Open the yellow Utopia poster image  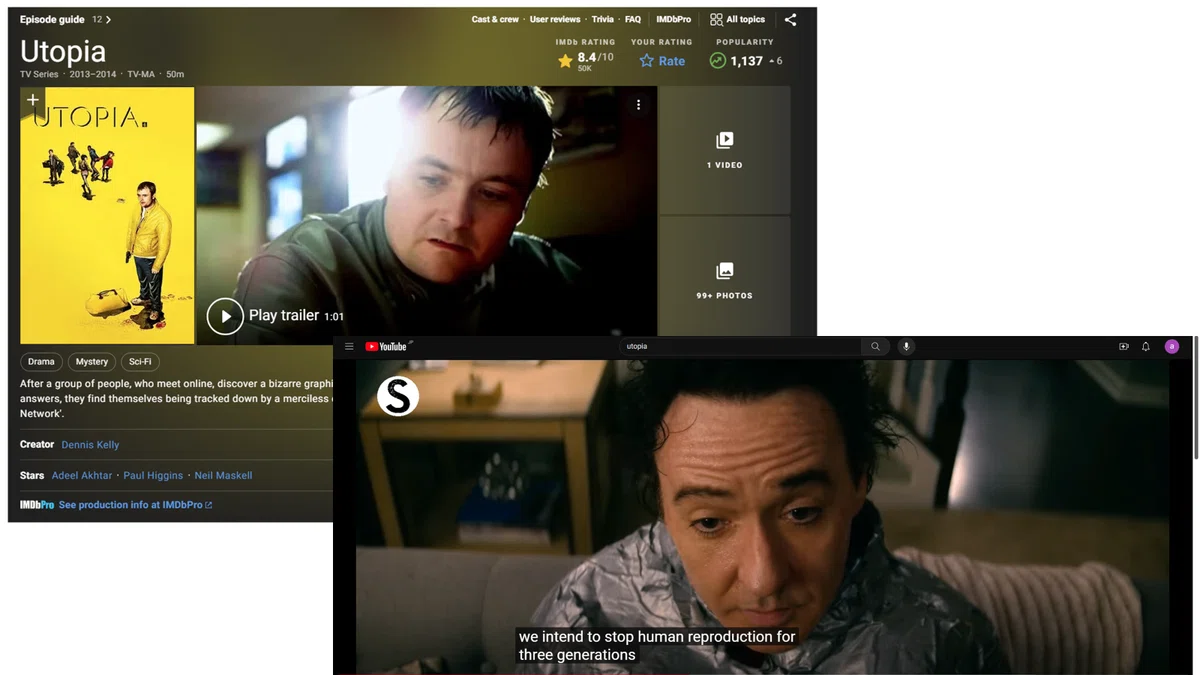107,215
